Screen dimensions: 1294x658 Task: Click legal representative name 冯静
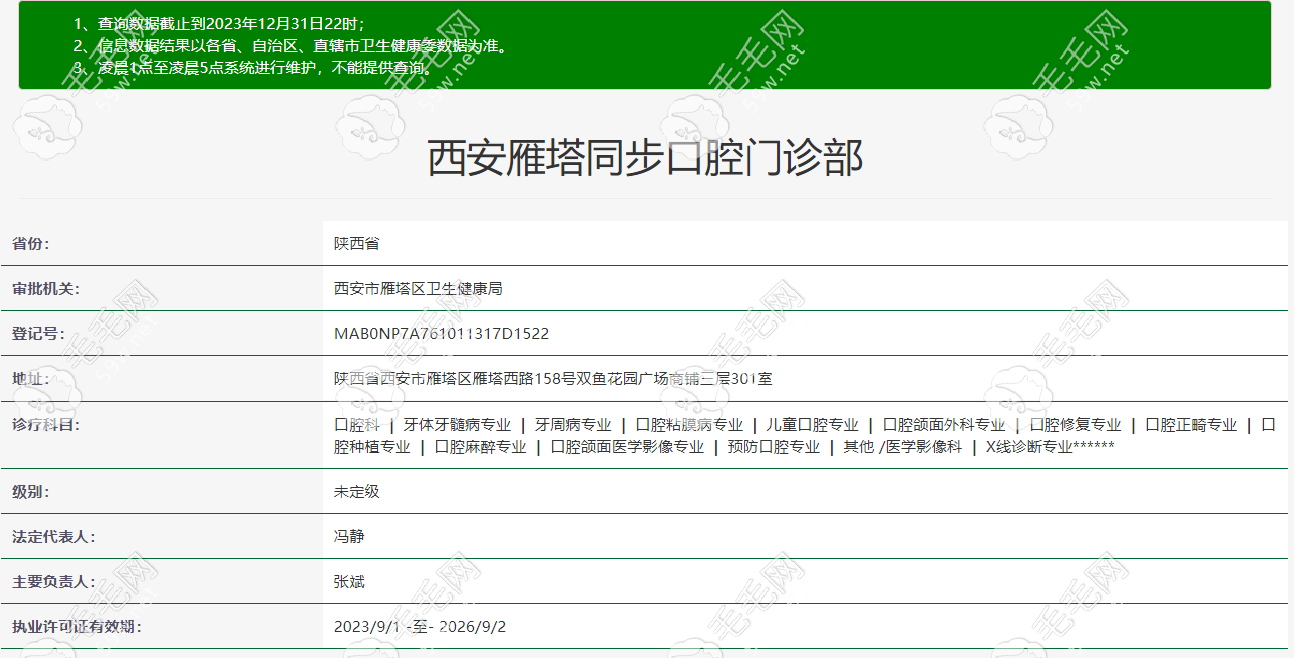pos(349,537)
